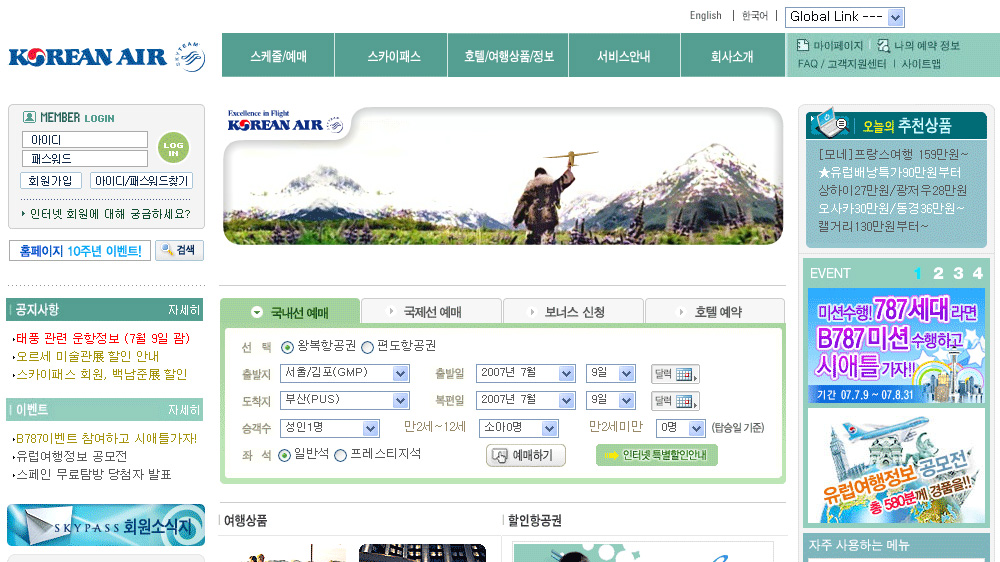Open FAQ / 고객지원센터 link
The height and width of the screenshot is (562, 1000).
pyautogui.click(x=842, y=64)
